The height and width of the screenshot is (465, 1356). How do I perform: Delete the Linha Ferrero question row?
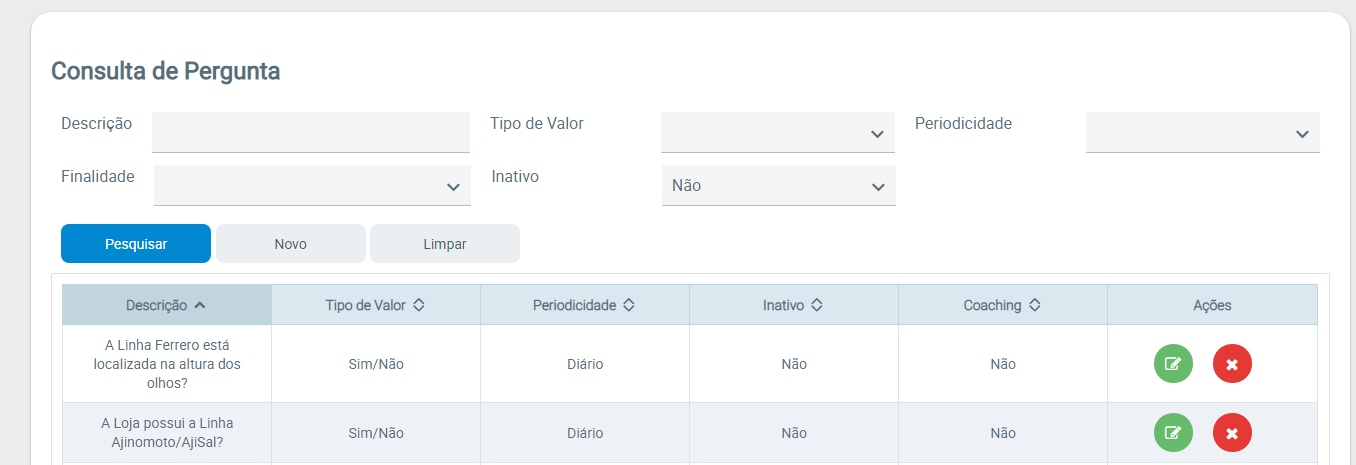click(1232, 364)
